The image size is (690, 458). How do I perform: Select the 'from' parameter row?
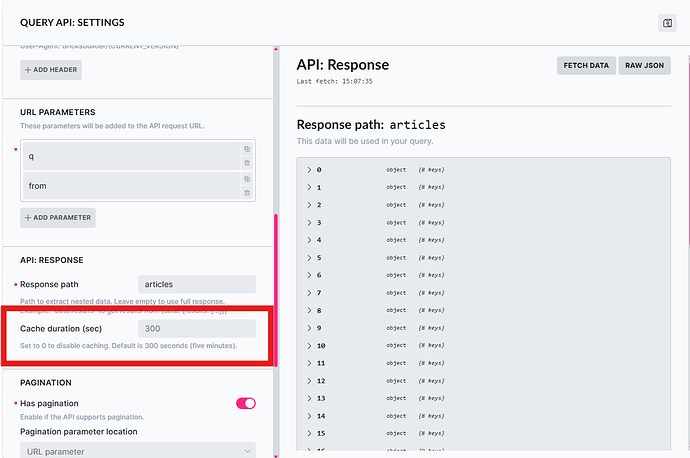130,186
